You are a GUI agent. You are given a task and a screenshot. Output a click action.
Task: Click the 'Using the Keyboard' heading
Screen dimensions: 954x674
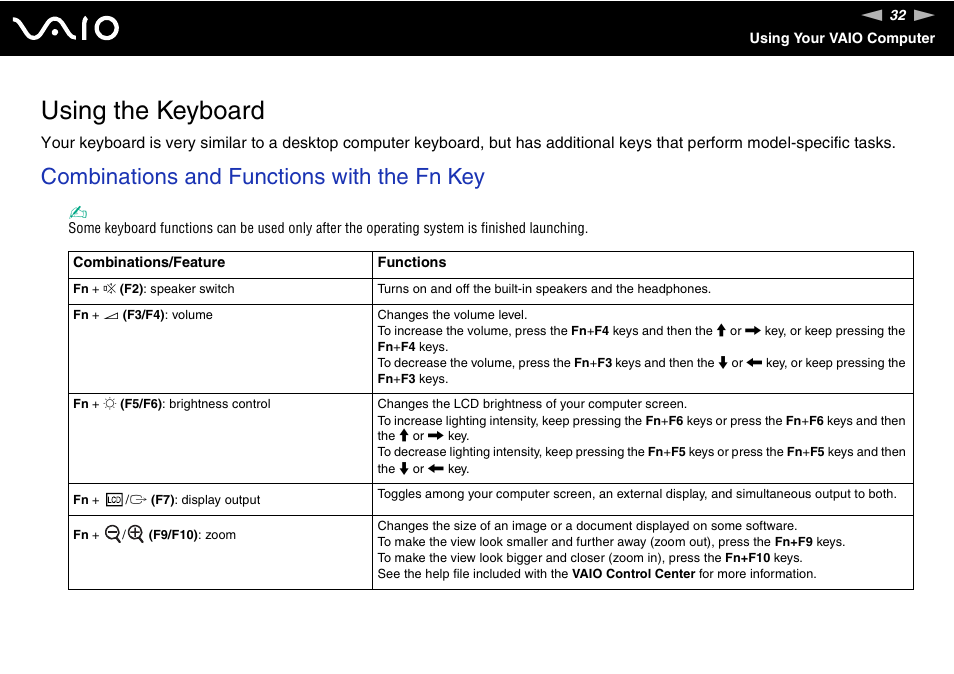click(153, 111)
